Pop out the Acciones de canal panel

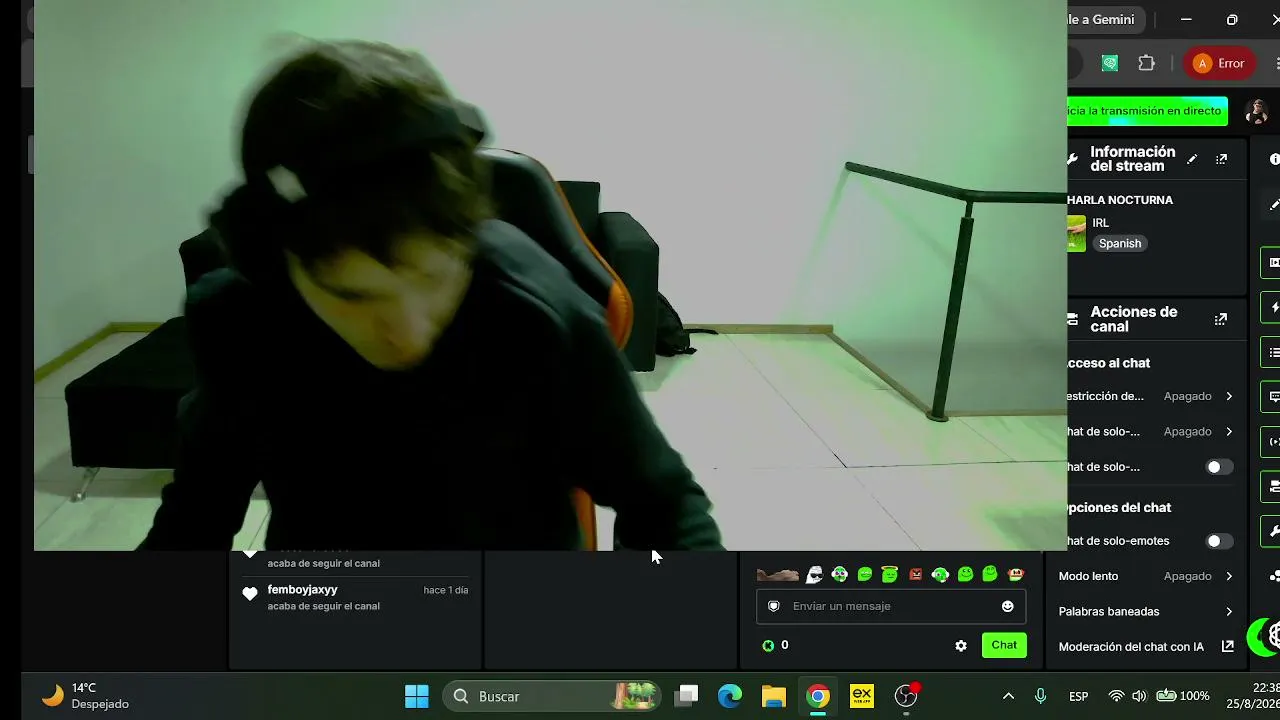point(1221,319)
